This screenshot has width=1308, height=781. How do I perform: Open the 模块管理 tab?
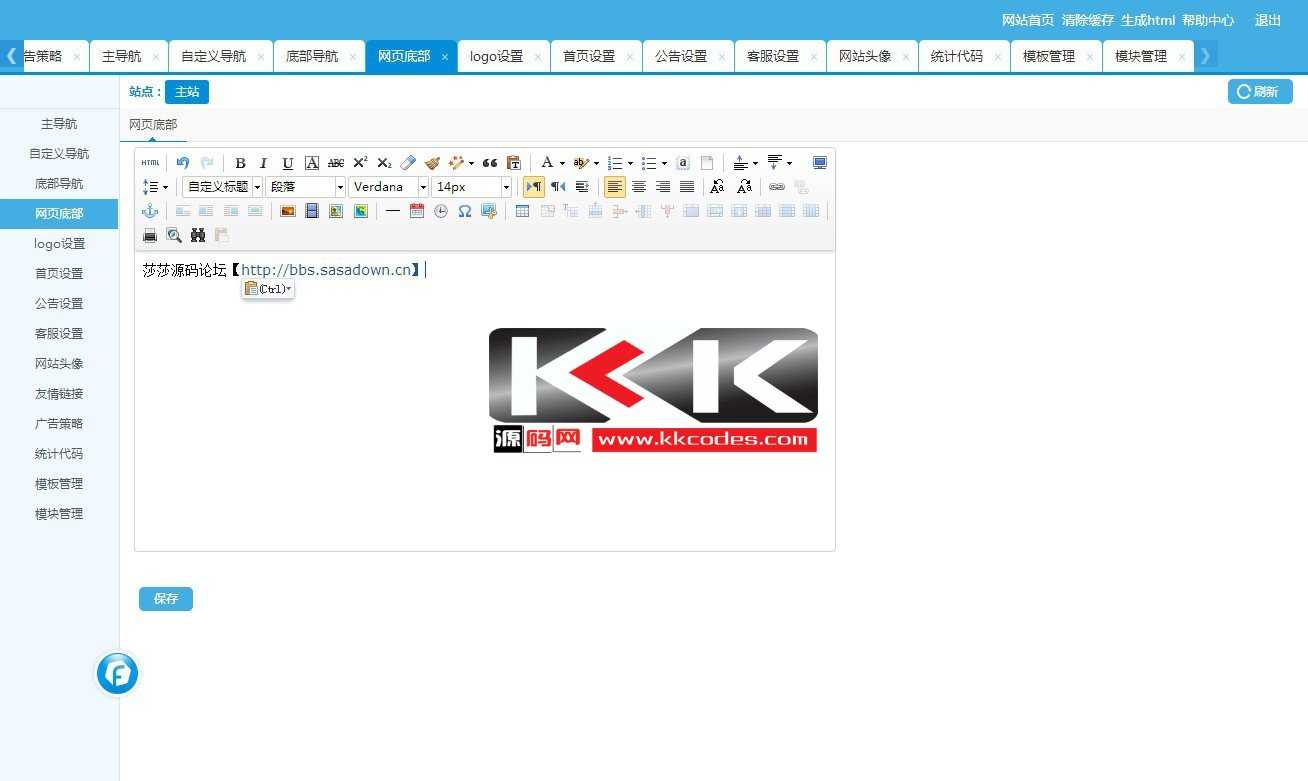1141,56
